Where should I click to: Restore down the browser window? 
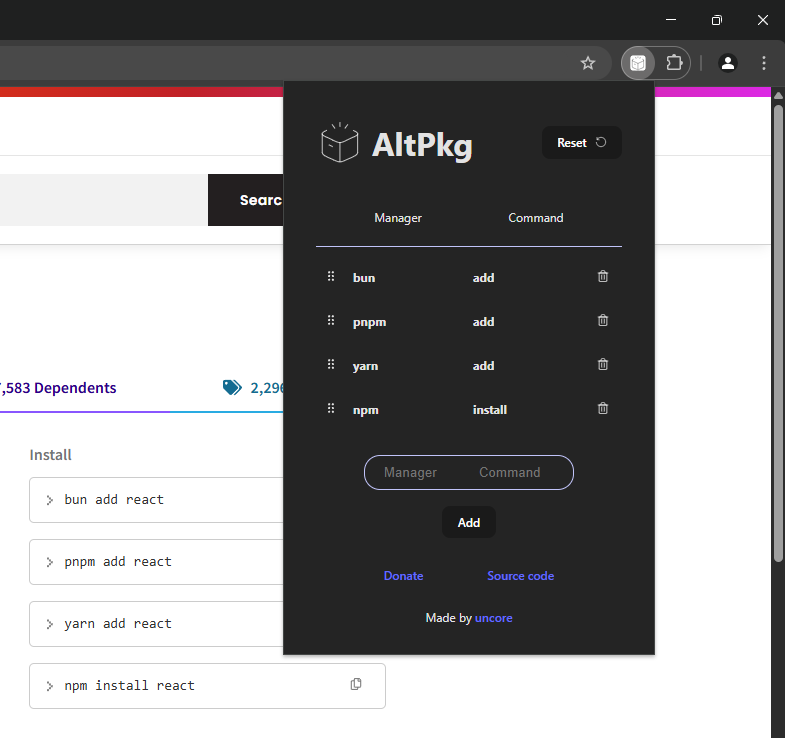(717, 20)
